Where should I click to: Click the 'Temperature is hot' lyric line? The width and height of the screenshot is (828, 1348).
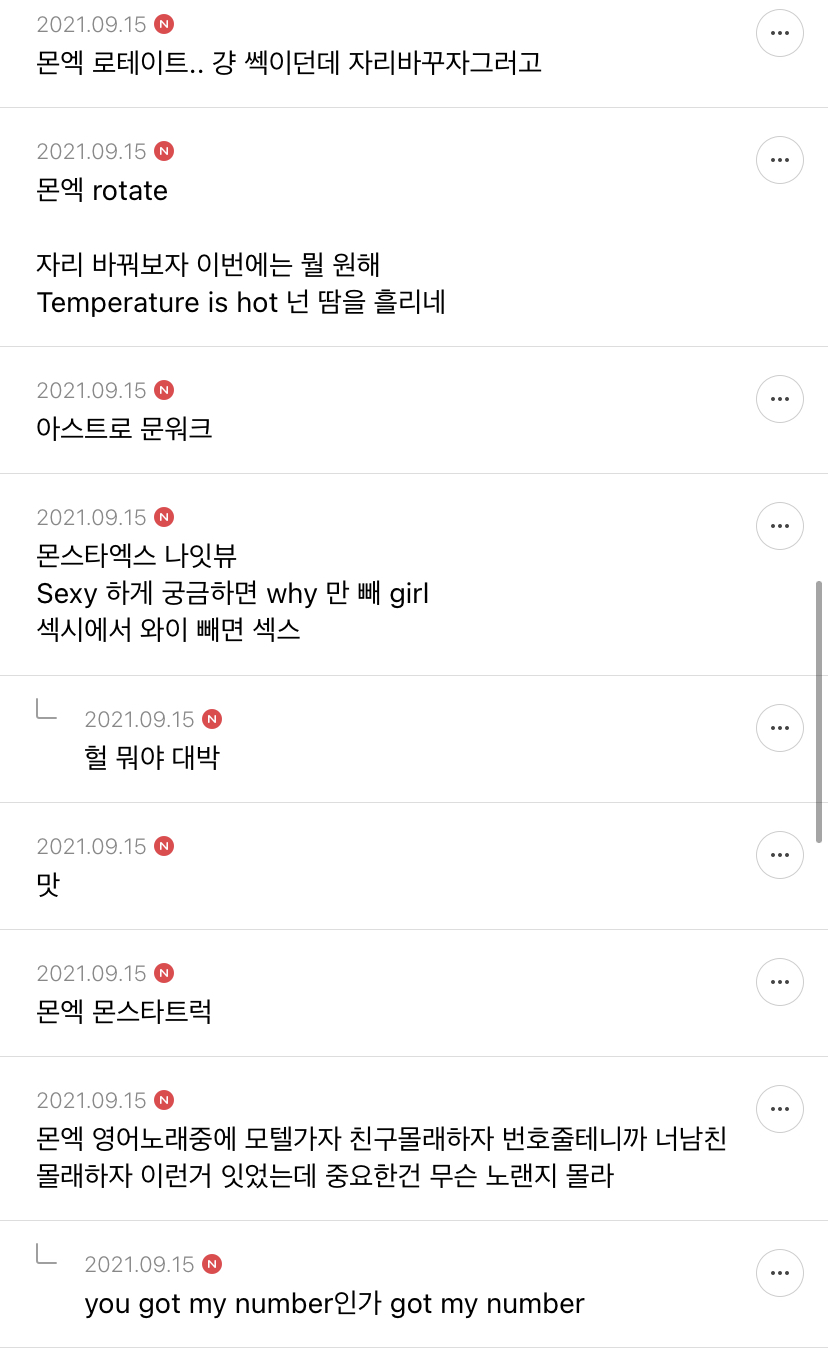tap(240, 303)
